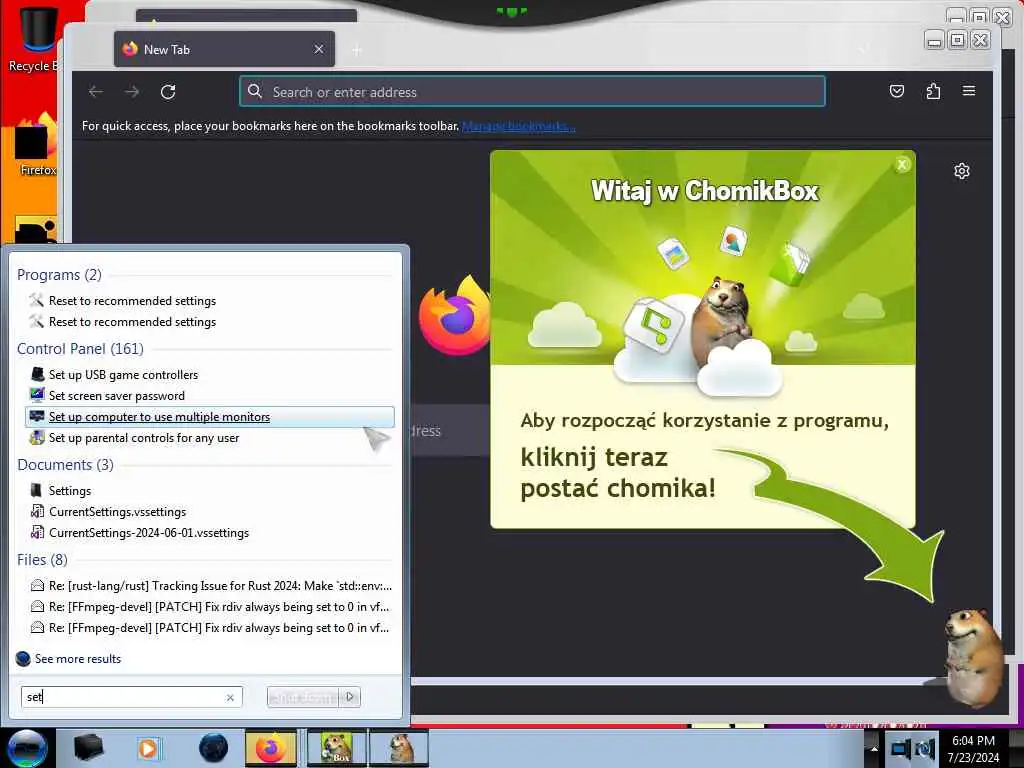Viewport: 1024px width, 768px height.
Task: Open the Firefox desktop icon
Action: [36, 146]
